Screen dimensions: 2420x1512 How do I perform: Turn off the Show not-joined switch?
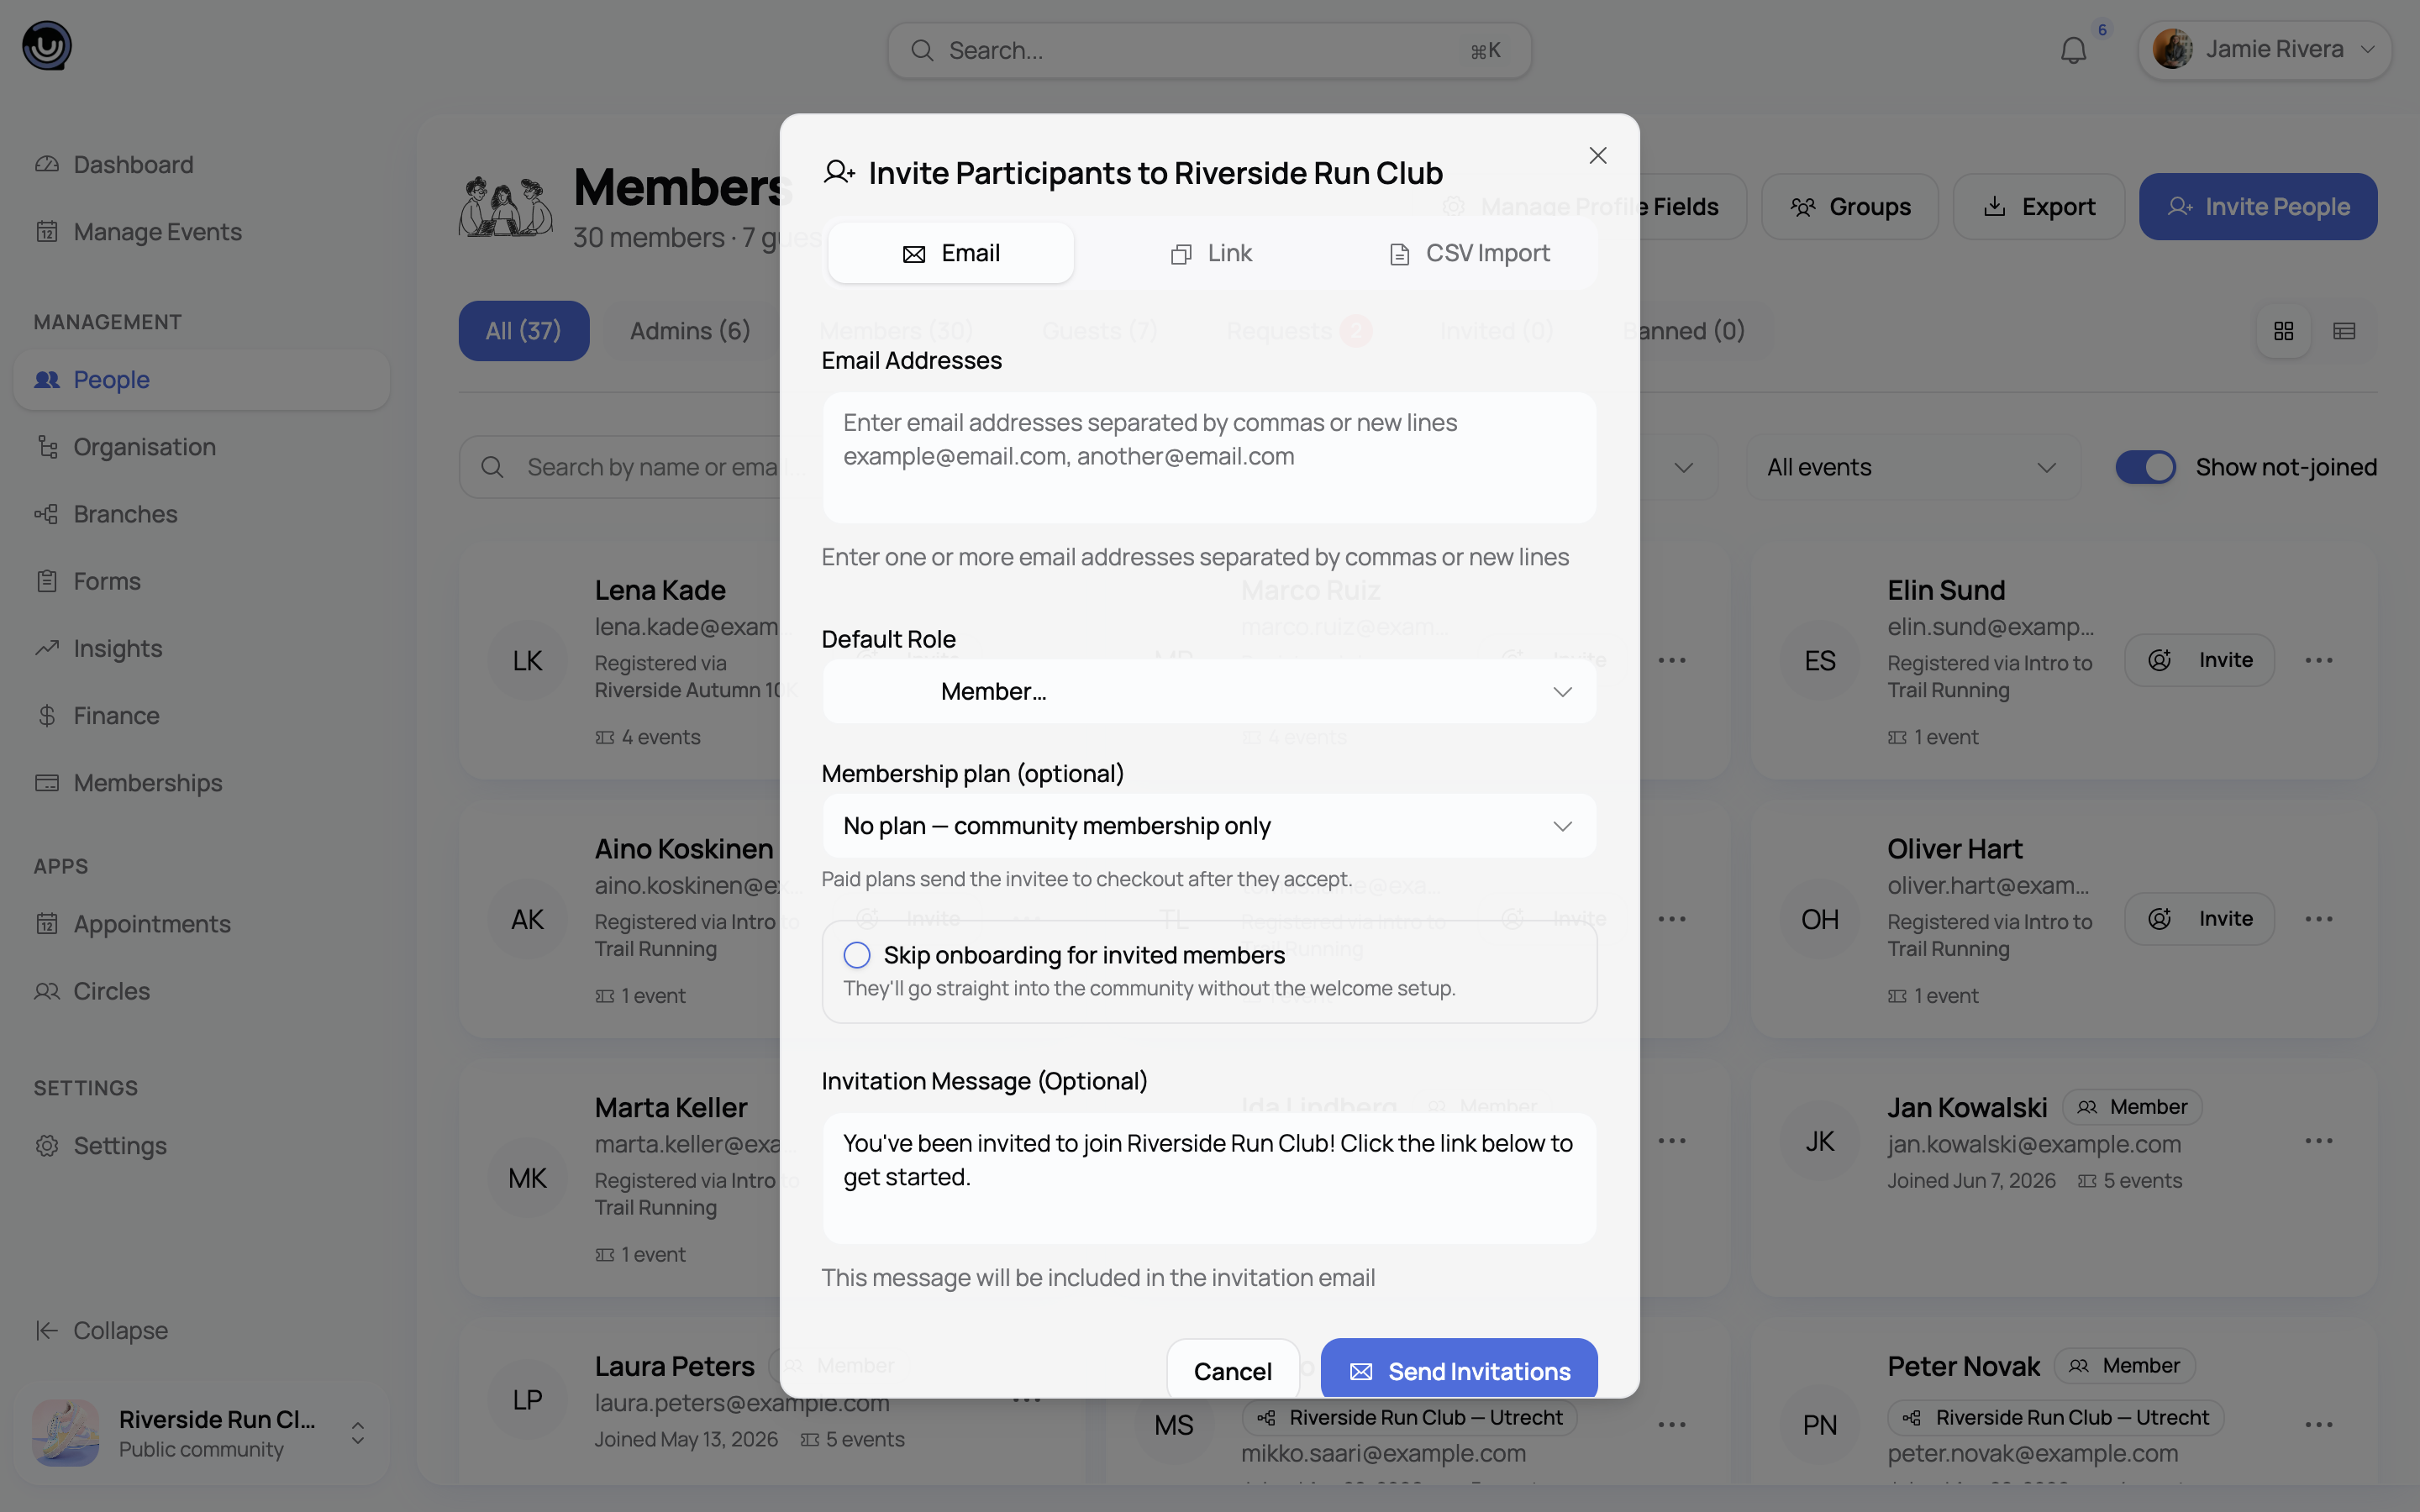pyautogui.click(x=2145, y=467)
